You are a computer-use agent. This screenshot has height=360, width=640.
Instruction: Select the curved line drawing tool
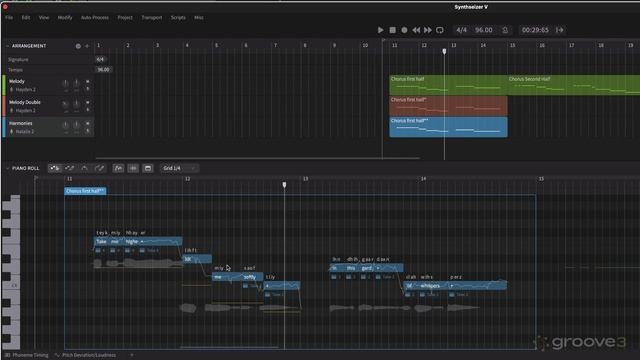click(84, 168)
